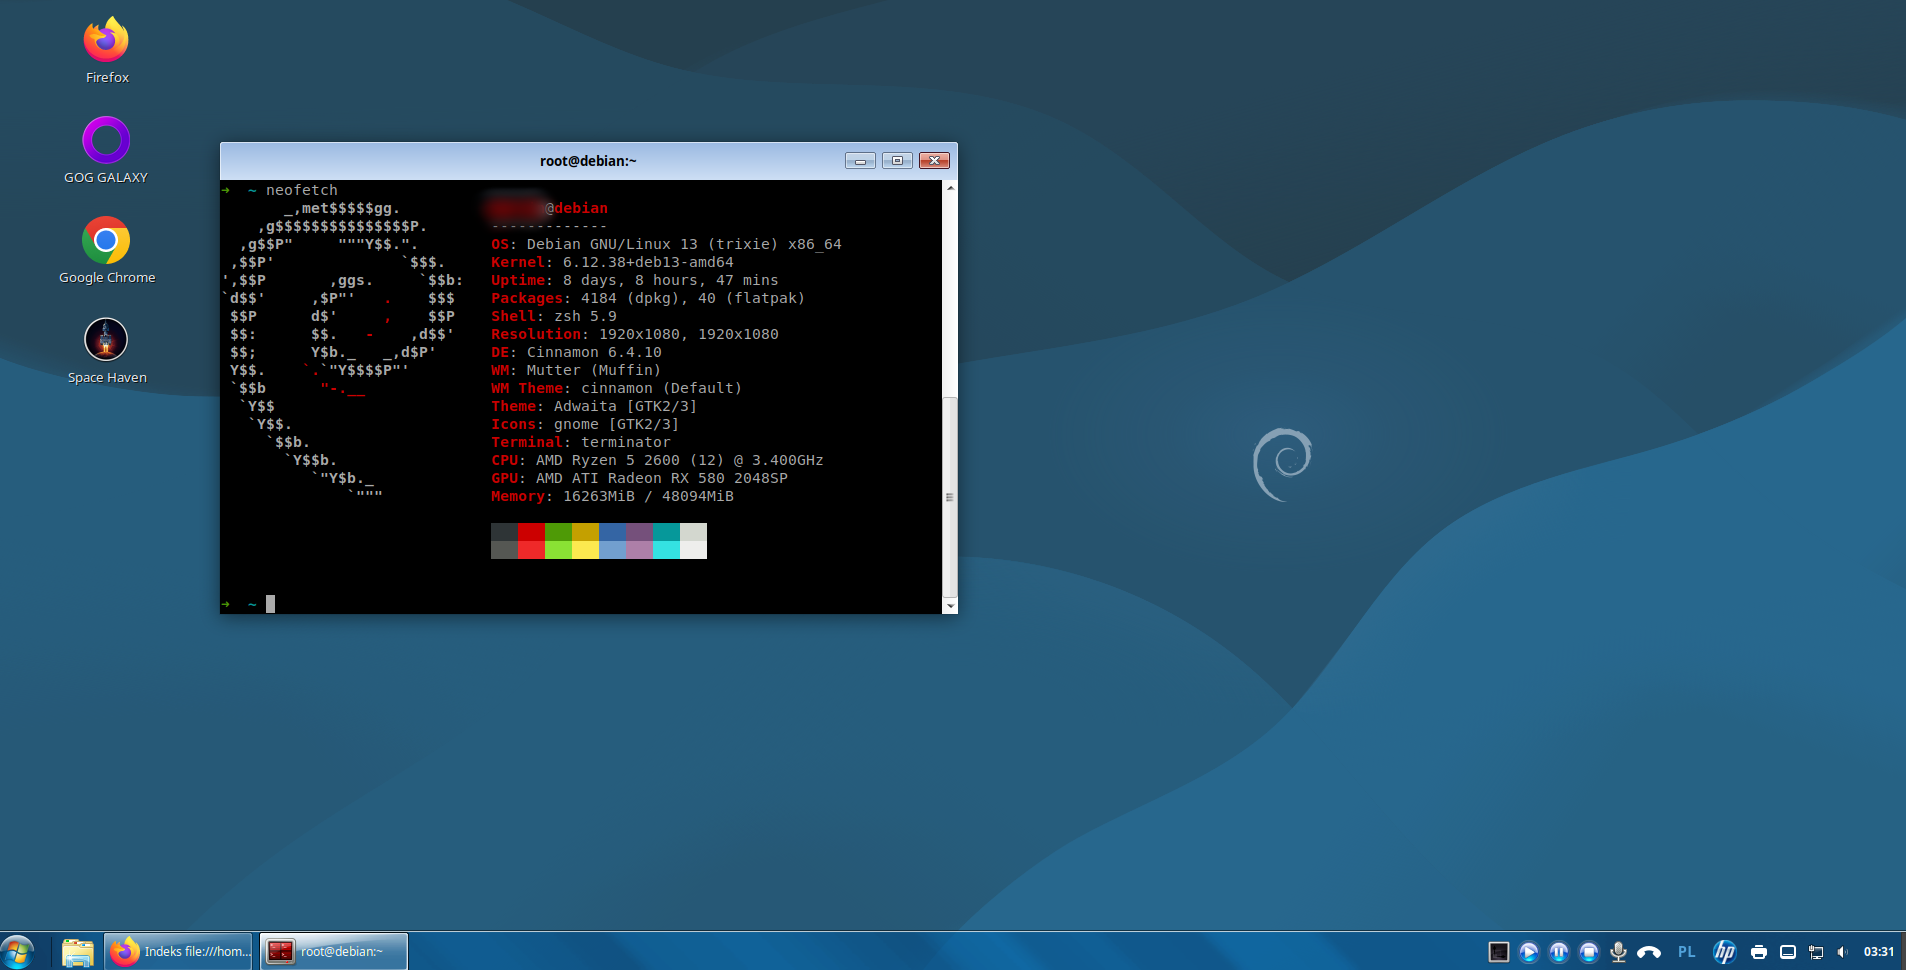
Task: Open the Firefox desktop shortcut
Action: tap(106, 41)
